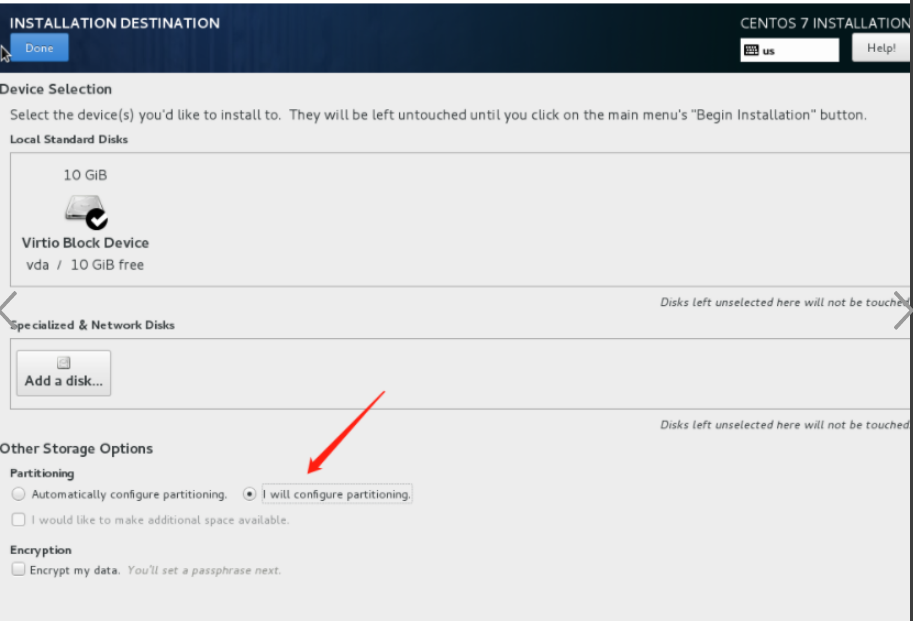Click the 10 GiB size label
Viewport: 913px width, 621px height.
tap(85, 175)
